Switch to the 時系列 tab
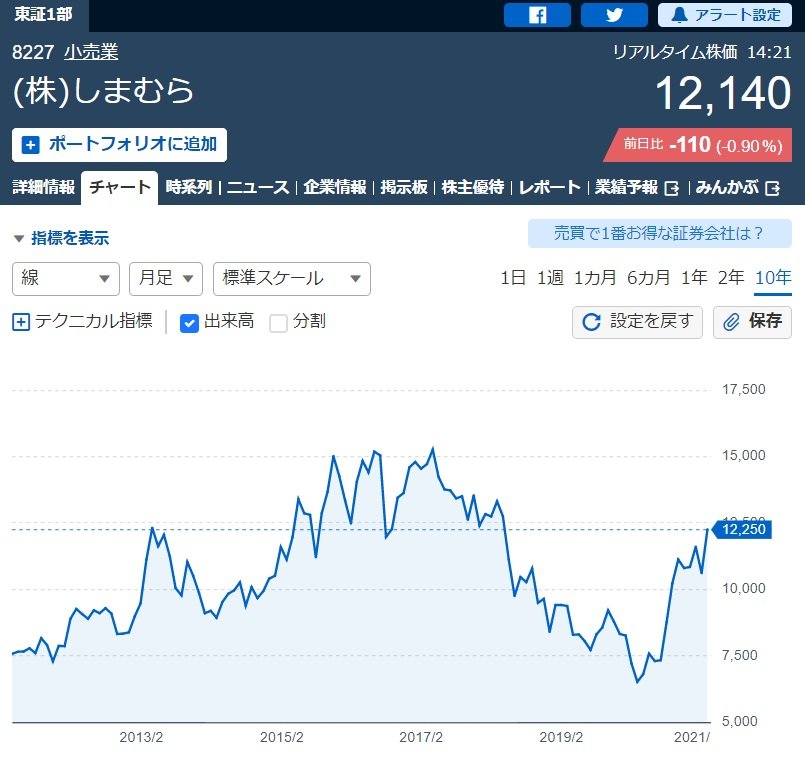 tap(188, 188)
